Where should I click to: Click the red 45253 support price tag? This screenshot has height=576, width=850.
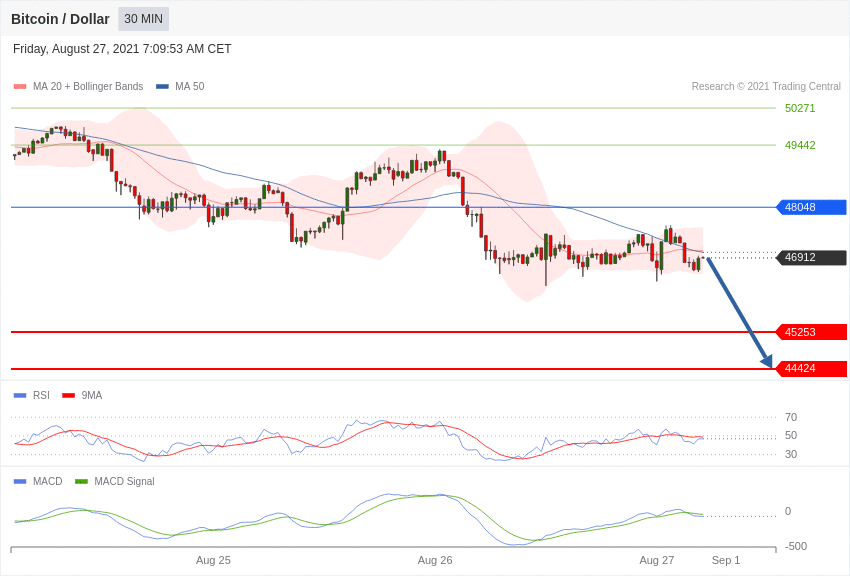click(812, 332)
